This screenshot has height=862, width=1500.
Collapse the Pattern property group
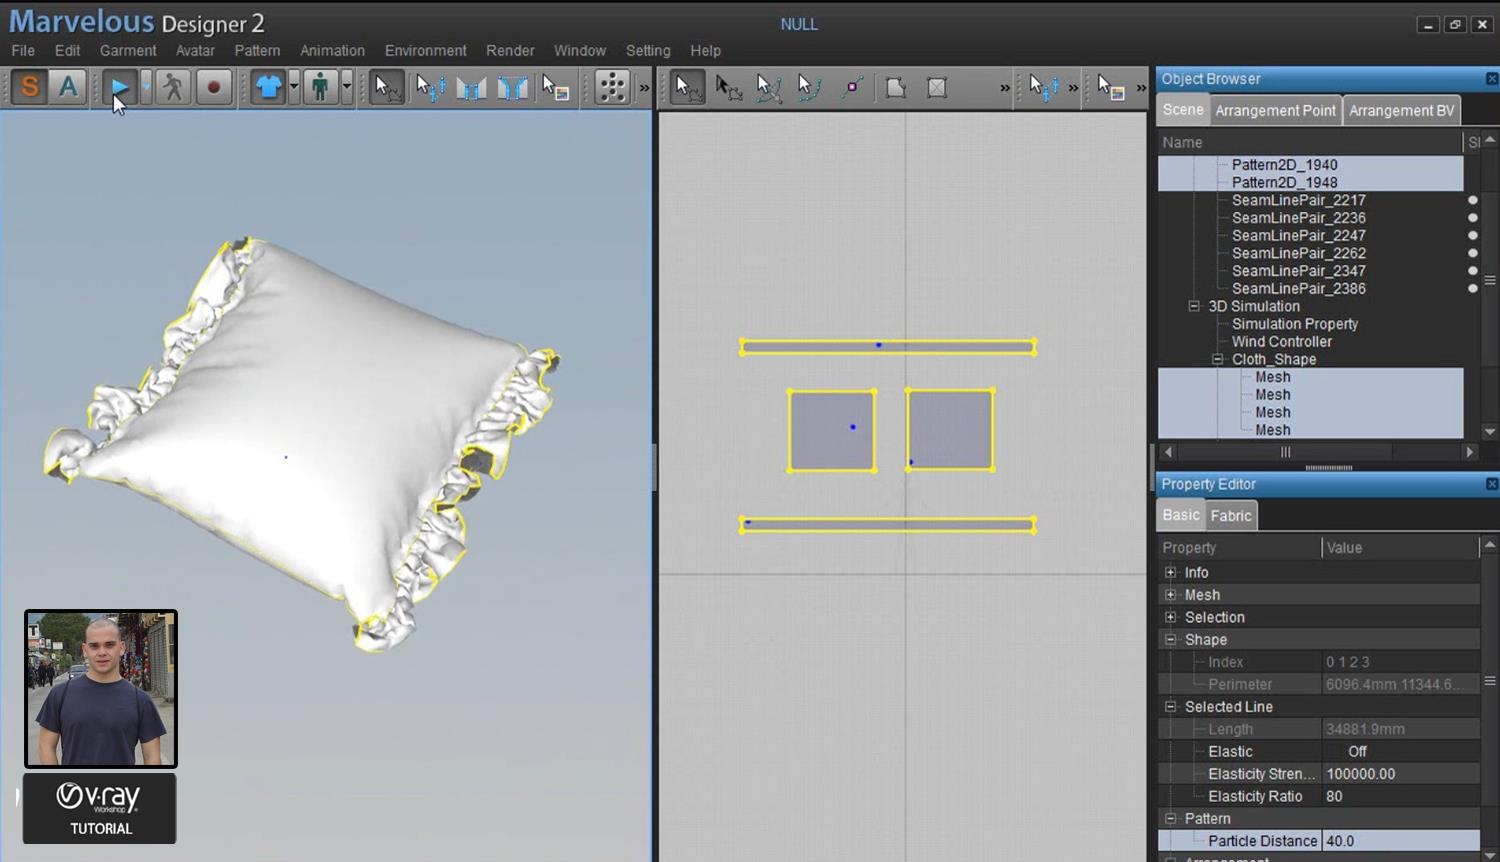(1171, 818)
